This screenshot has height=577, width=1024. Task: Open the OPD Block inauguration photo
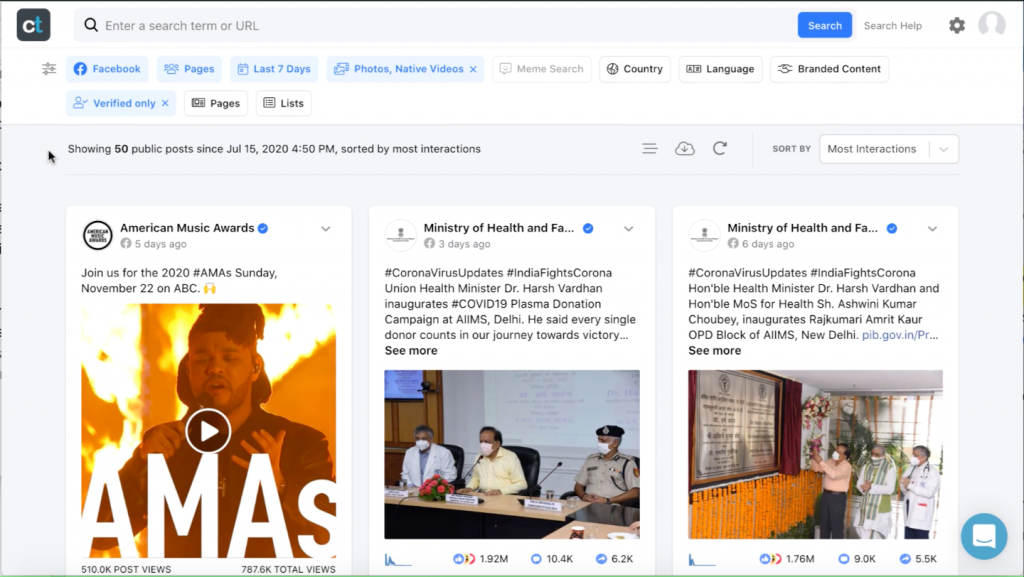(x=816, y=454)
